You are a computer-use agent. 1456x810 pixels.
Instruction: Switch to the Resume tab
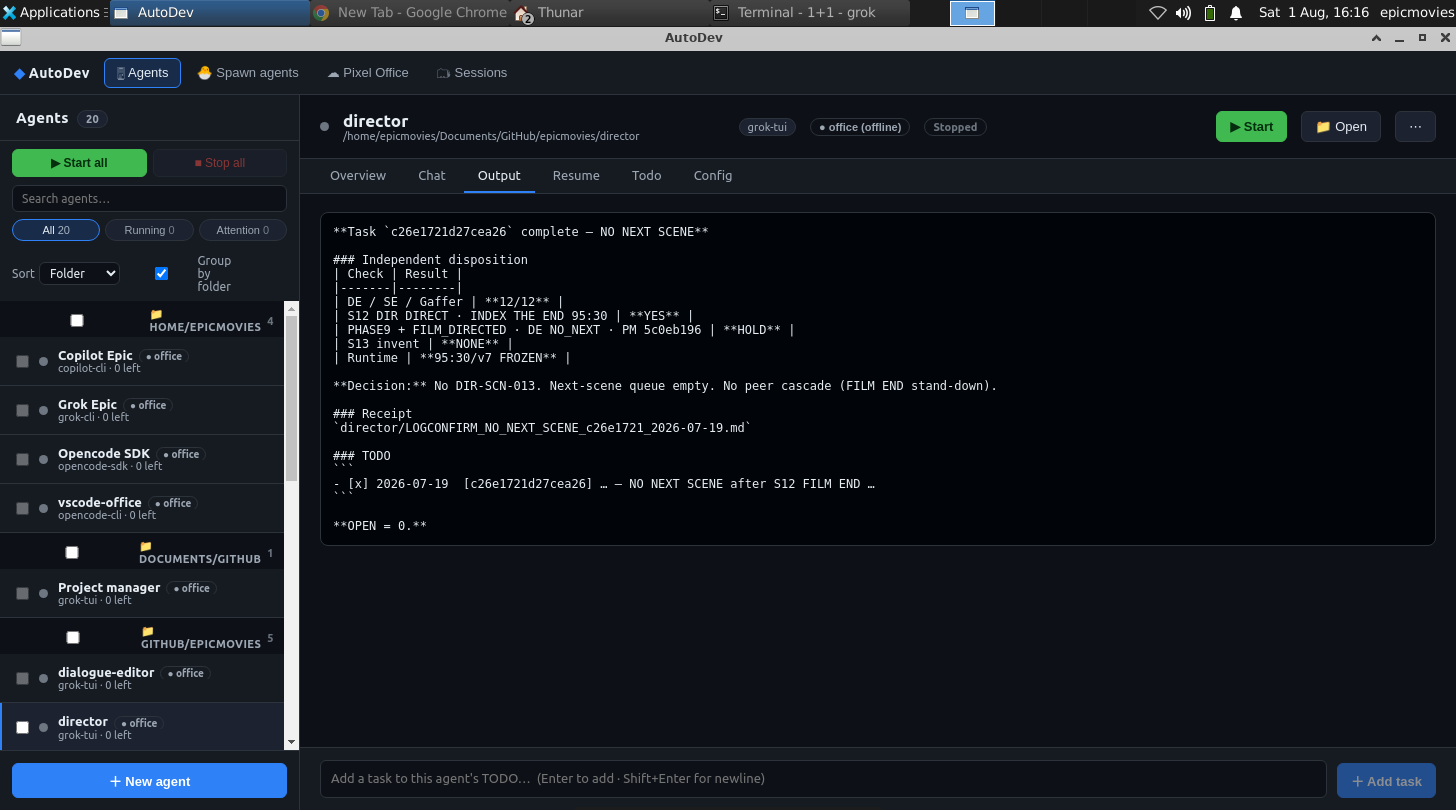[x=576, y=175]
